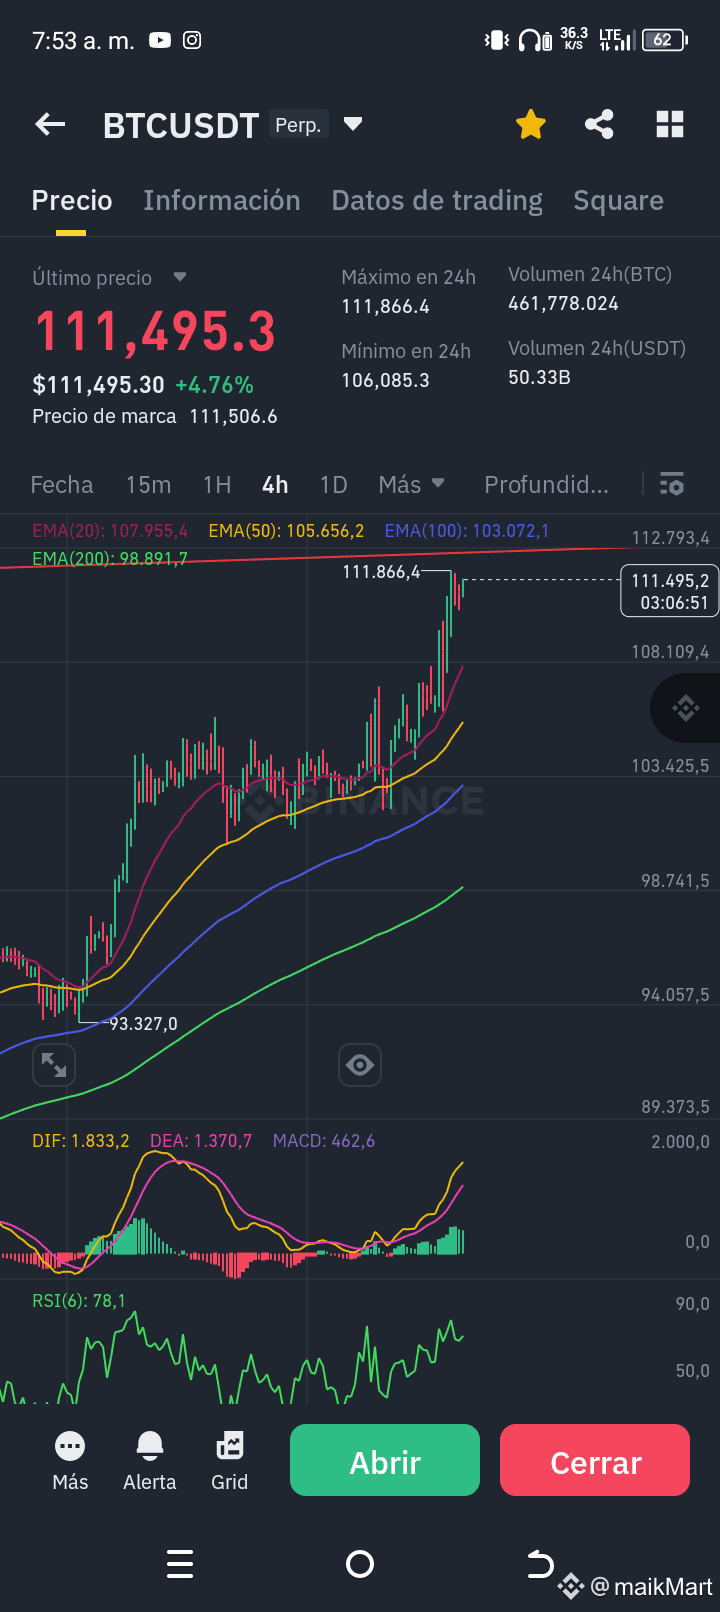
Task: Open Android recent apps menu
Action: pos(180,1564)
